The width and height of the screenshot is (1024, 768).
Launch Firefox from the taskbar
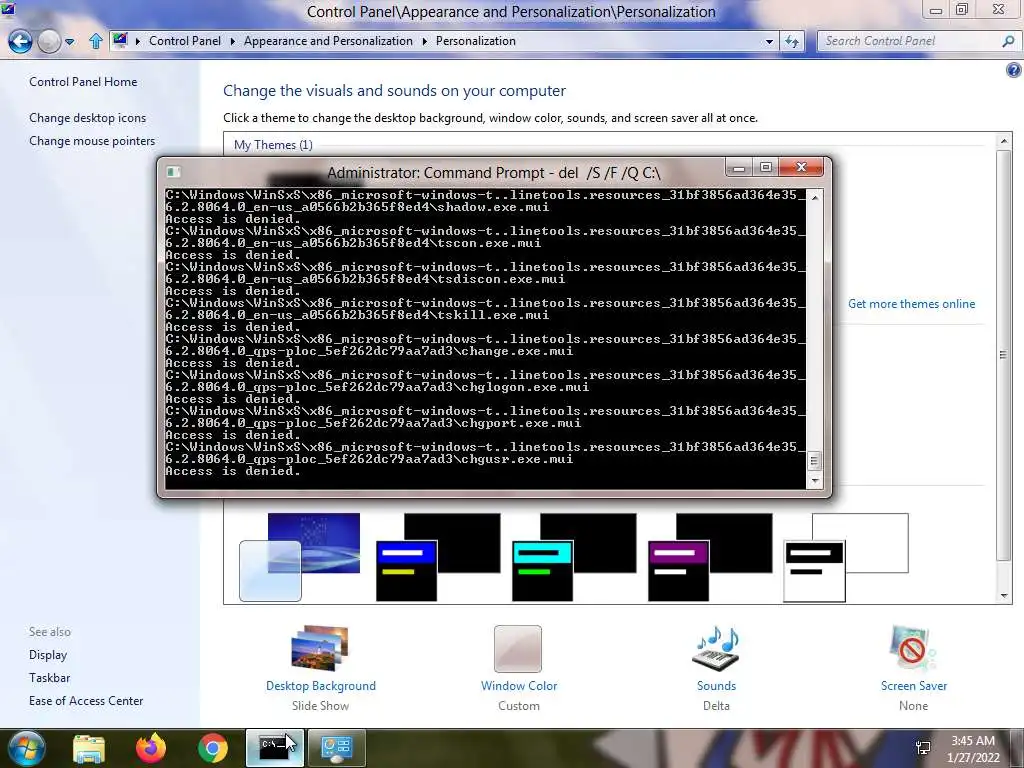pos(151,748)
